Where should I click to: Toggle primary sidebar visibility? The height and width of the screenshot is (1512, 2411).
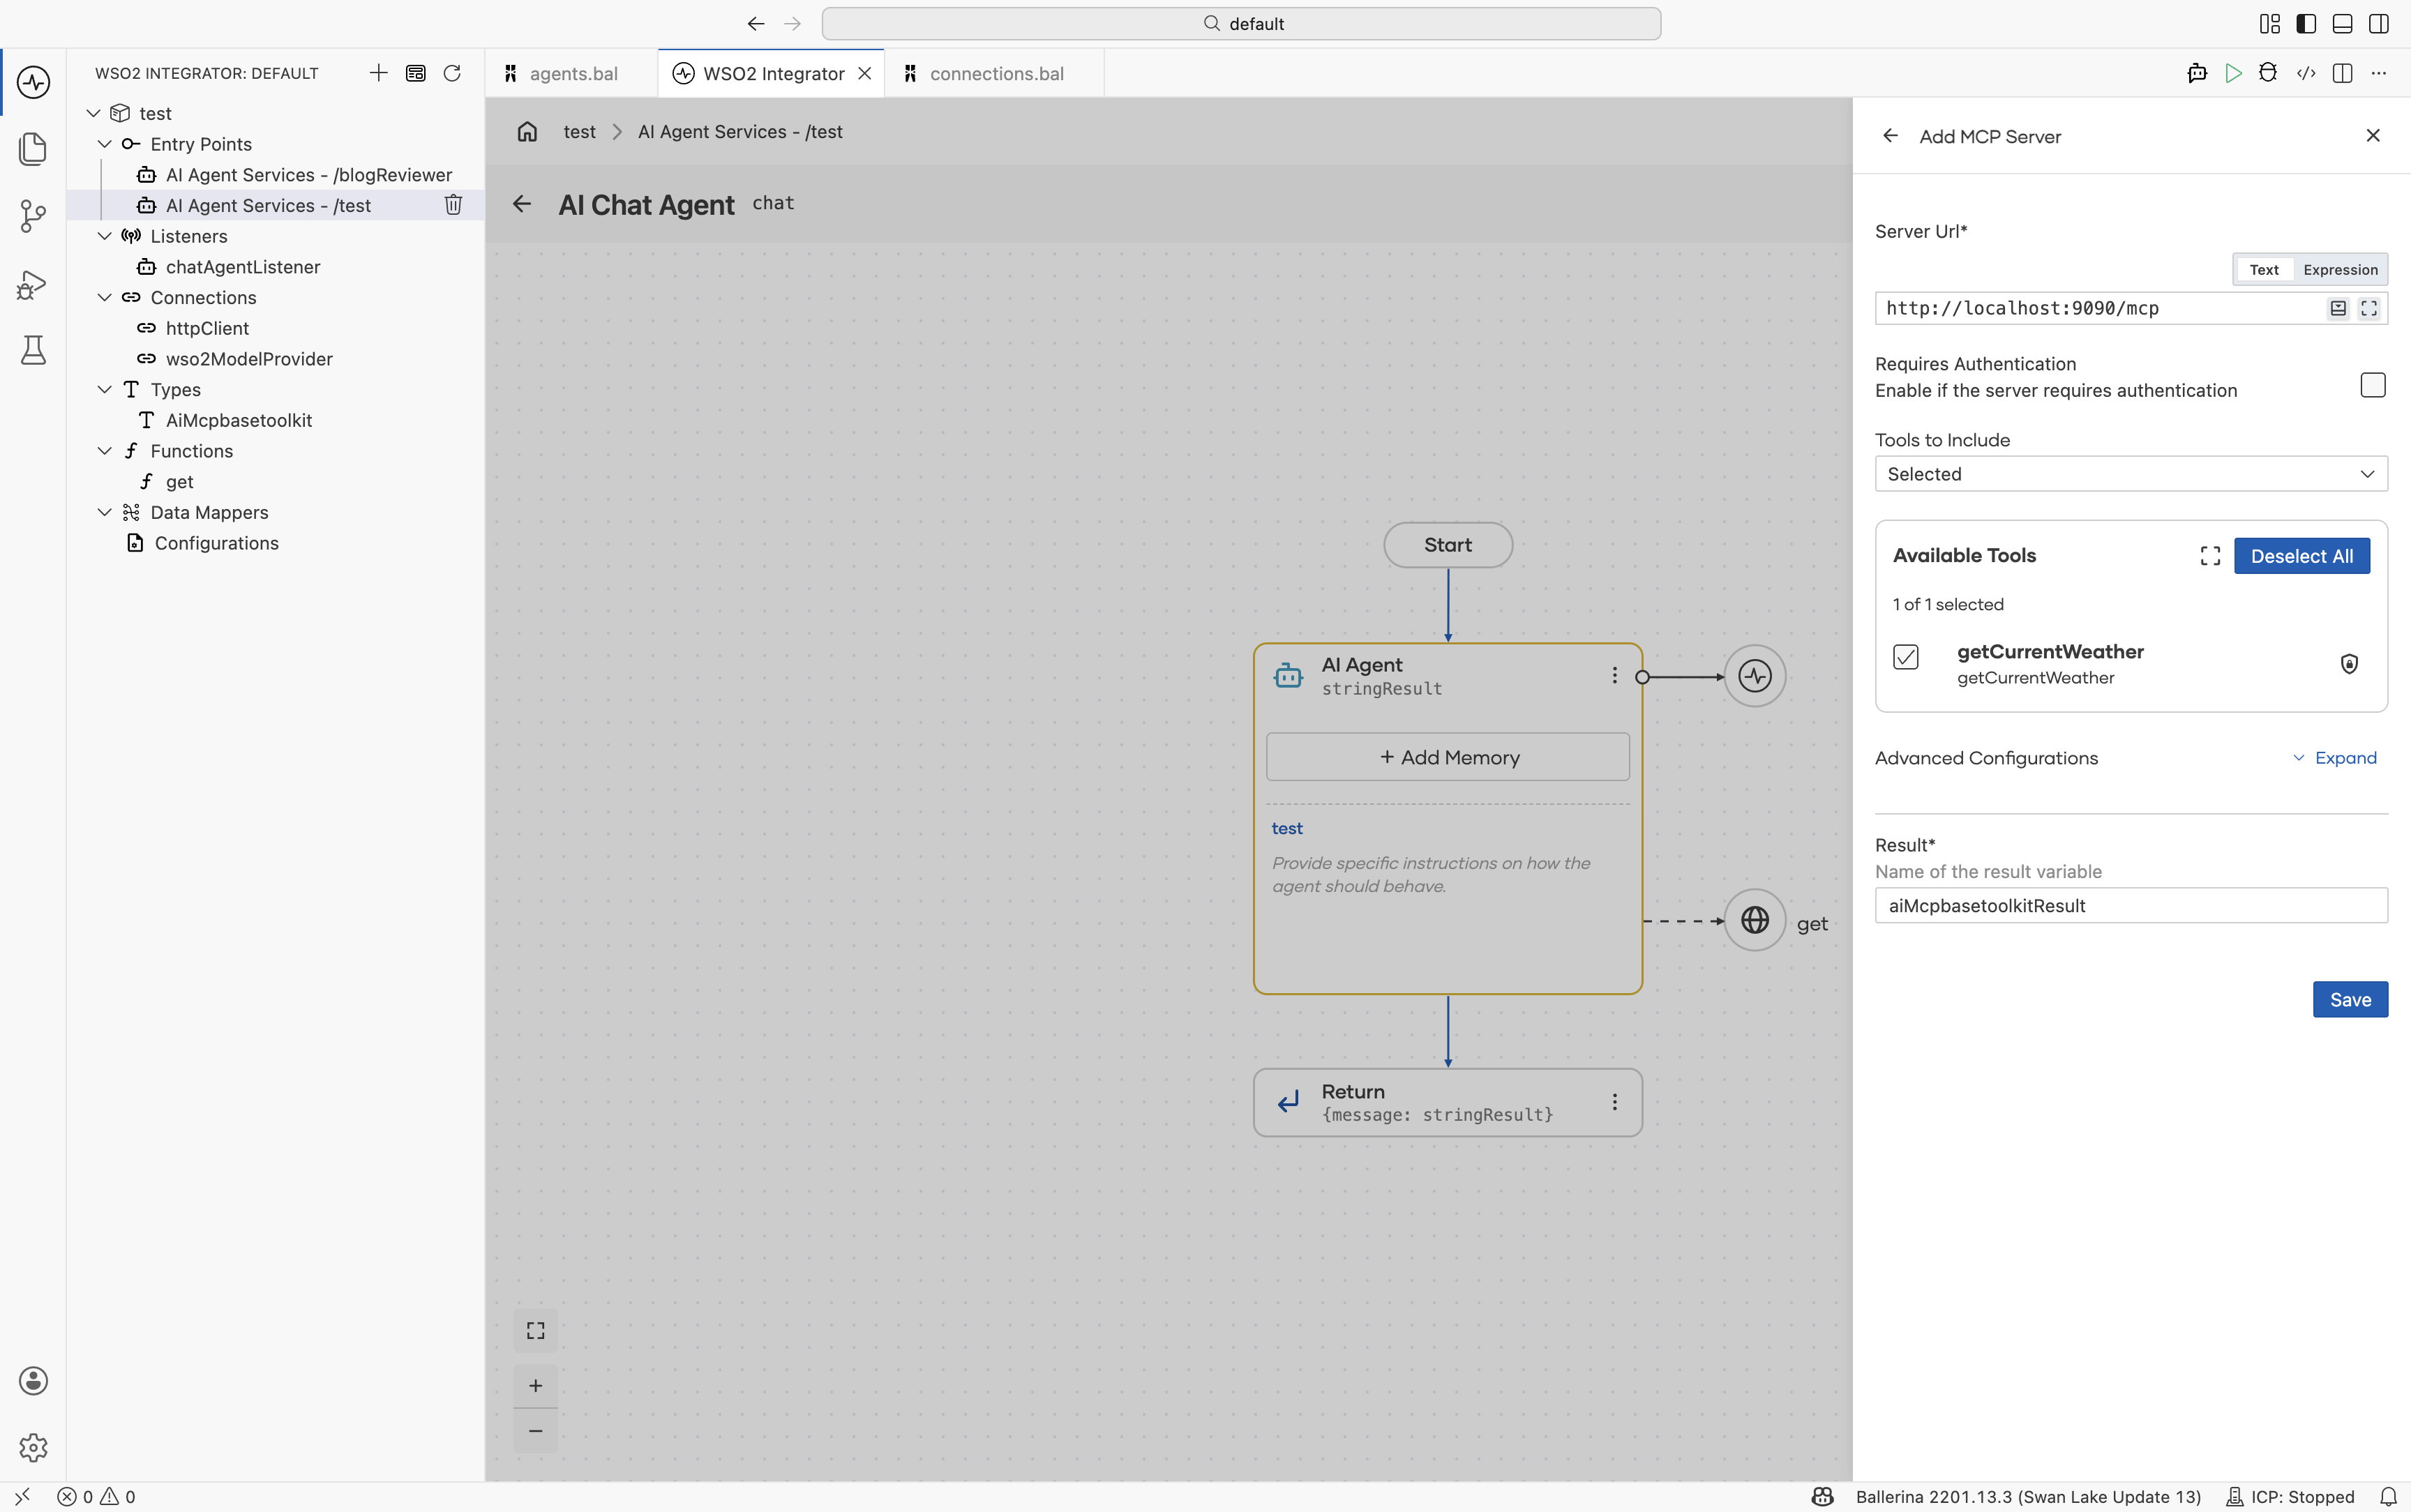coord(2306,24)
